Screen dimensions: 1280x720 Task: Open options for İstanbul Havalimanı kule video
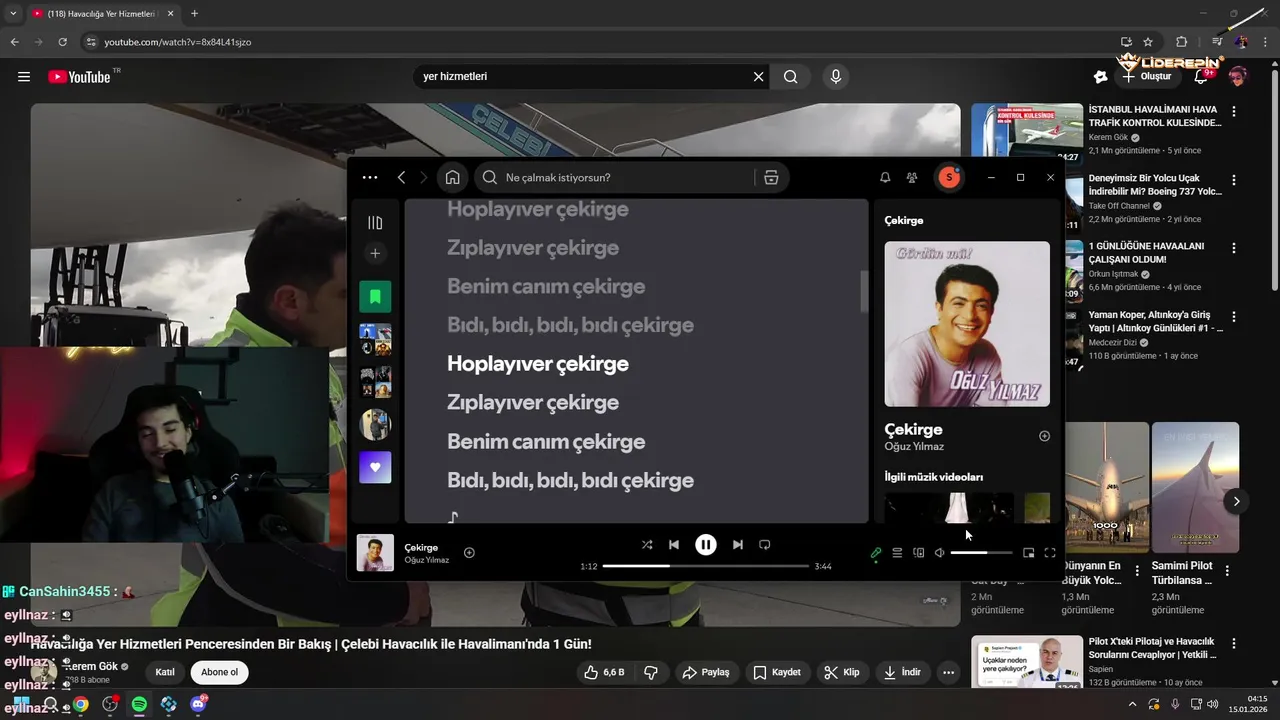coord(1234,112)
